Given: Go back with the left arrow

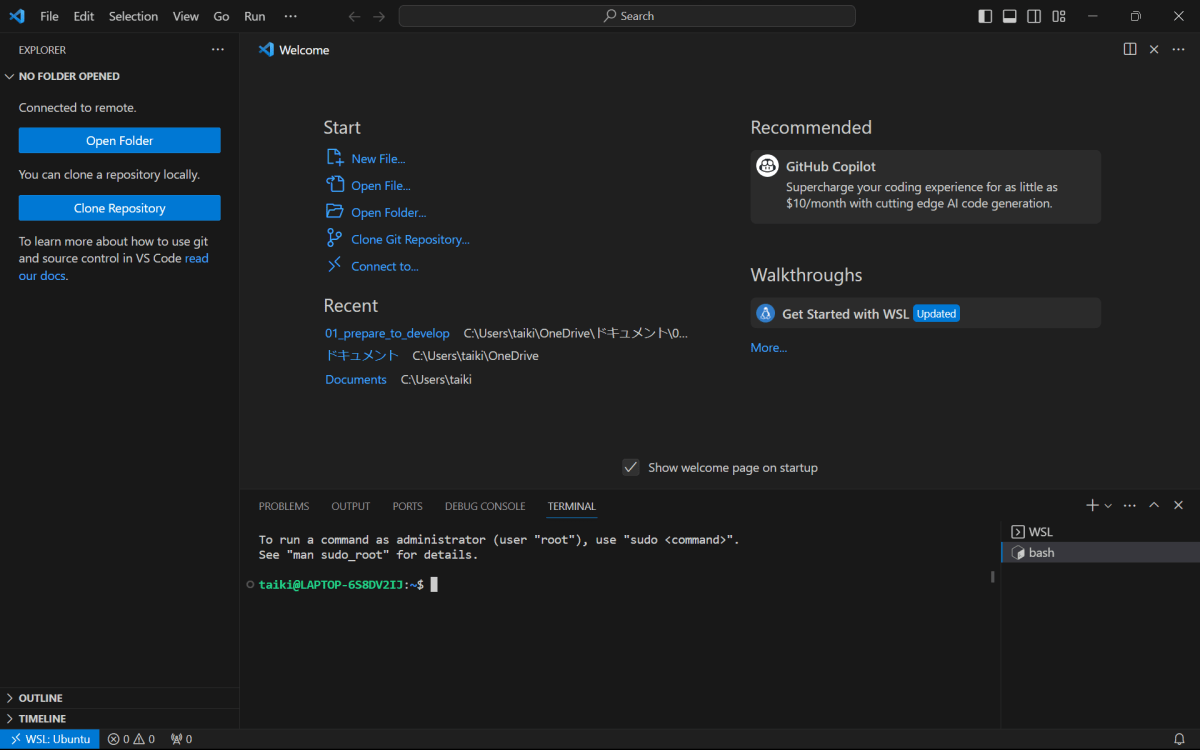Looking at the screenshot, I should click(354, 16).
